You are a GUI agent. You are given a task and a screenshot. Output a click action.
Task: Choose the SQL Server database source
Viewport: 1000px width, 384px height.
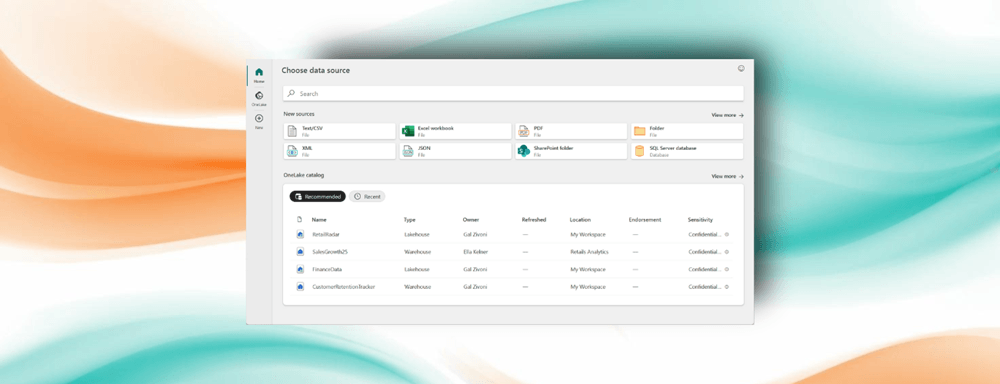click(687, 151)
